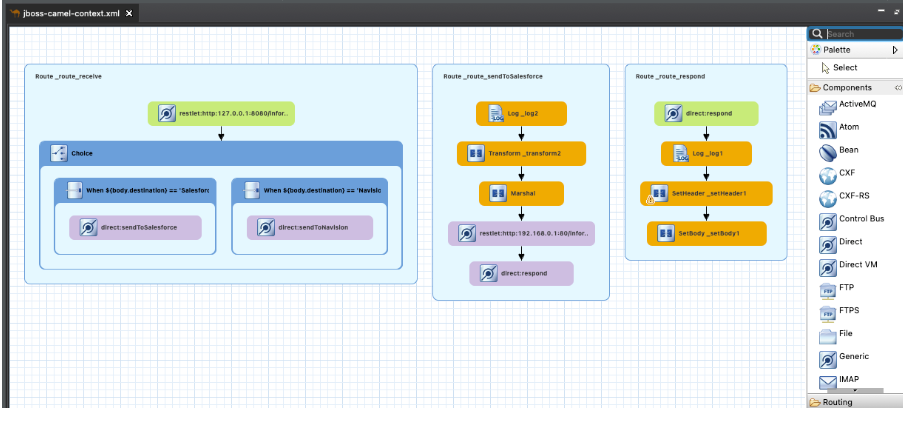
Task: Choose the Bean component in palette
Action: point(828,151)
